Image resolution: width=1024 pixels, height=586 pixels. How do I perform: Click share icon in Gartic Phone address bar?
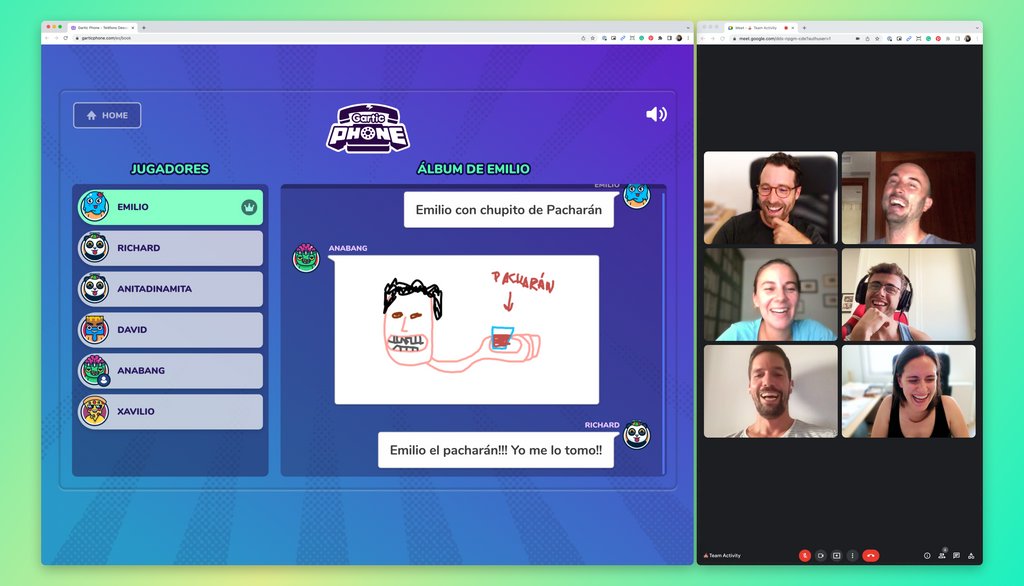tap(583, 38)
